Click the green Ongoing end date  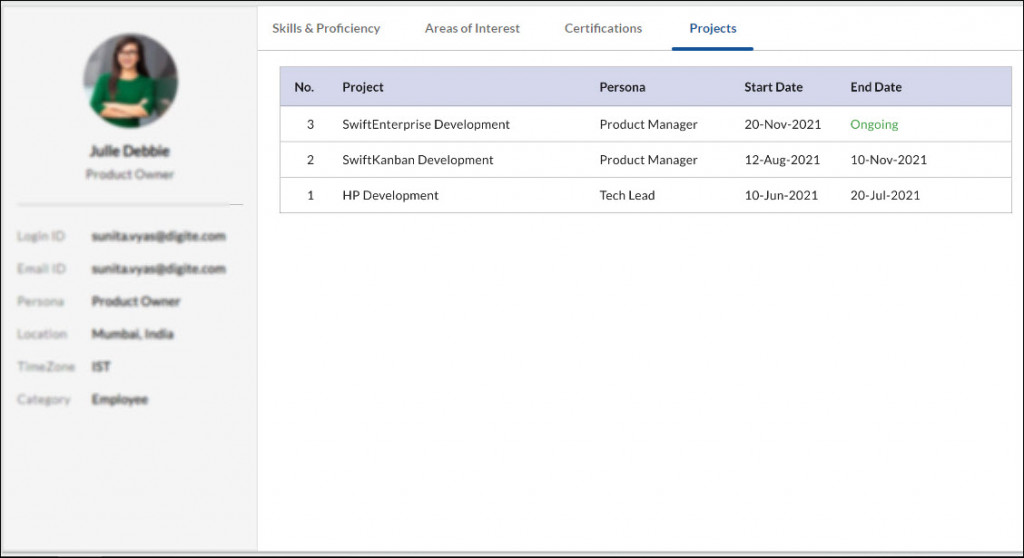(x=874, y=124)
